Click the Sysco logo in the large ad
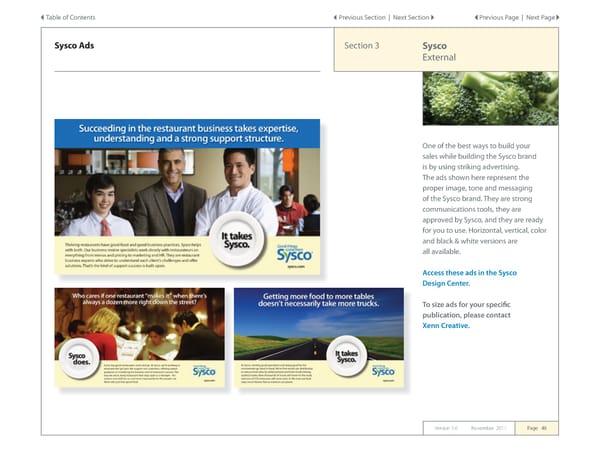Viewport: 600px width, 463px height. [294, 254]
